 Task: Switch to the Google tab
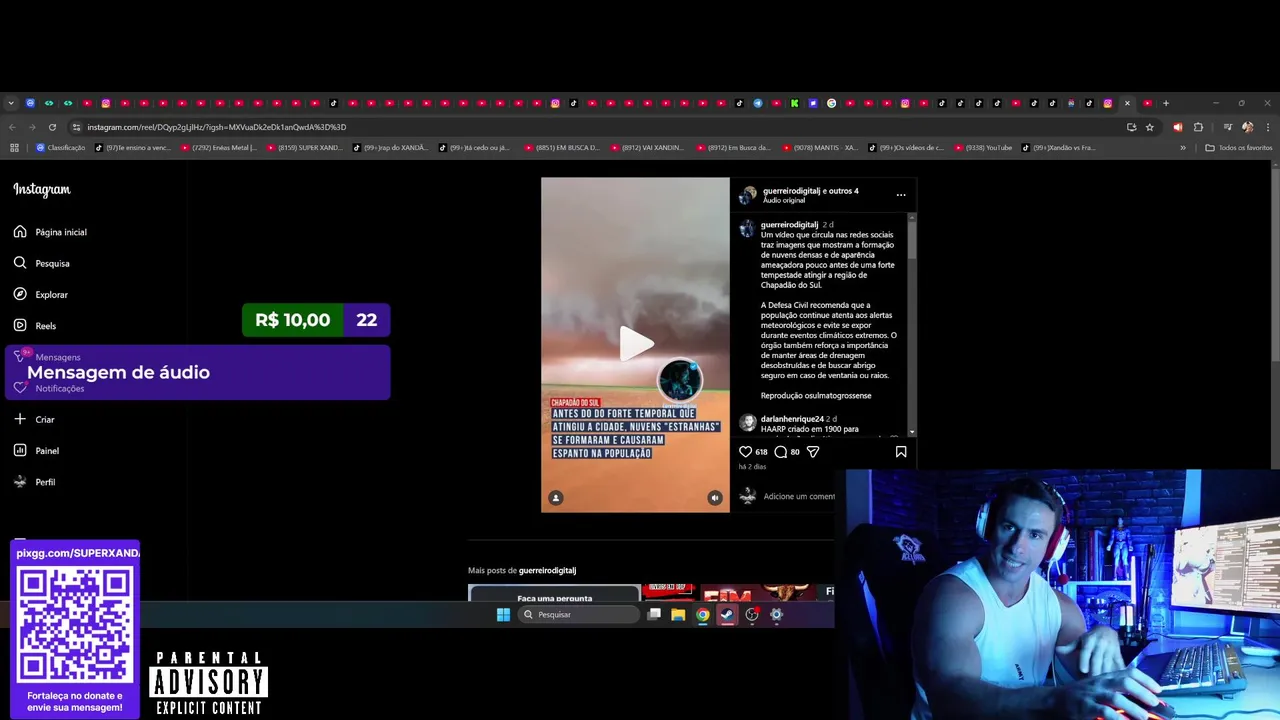[831, 103]
